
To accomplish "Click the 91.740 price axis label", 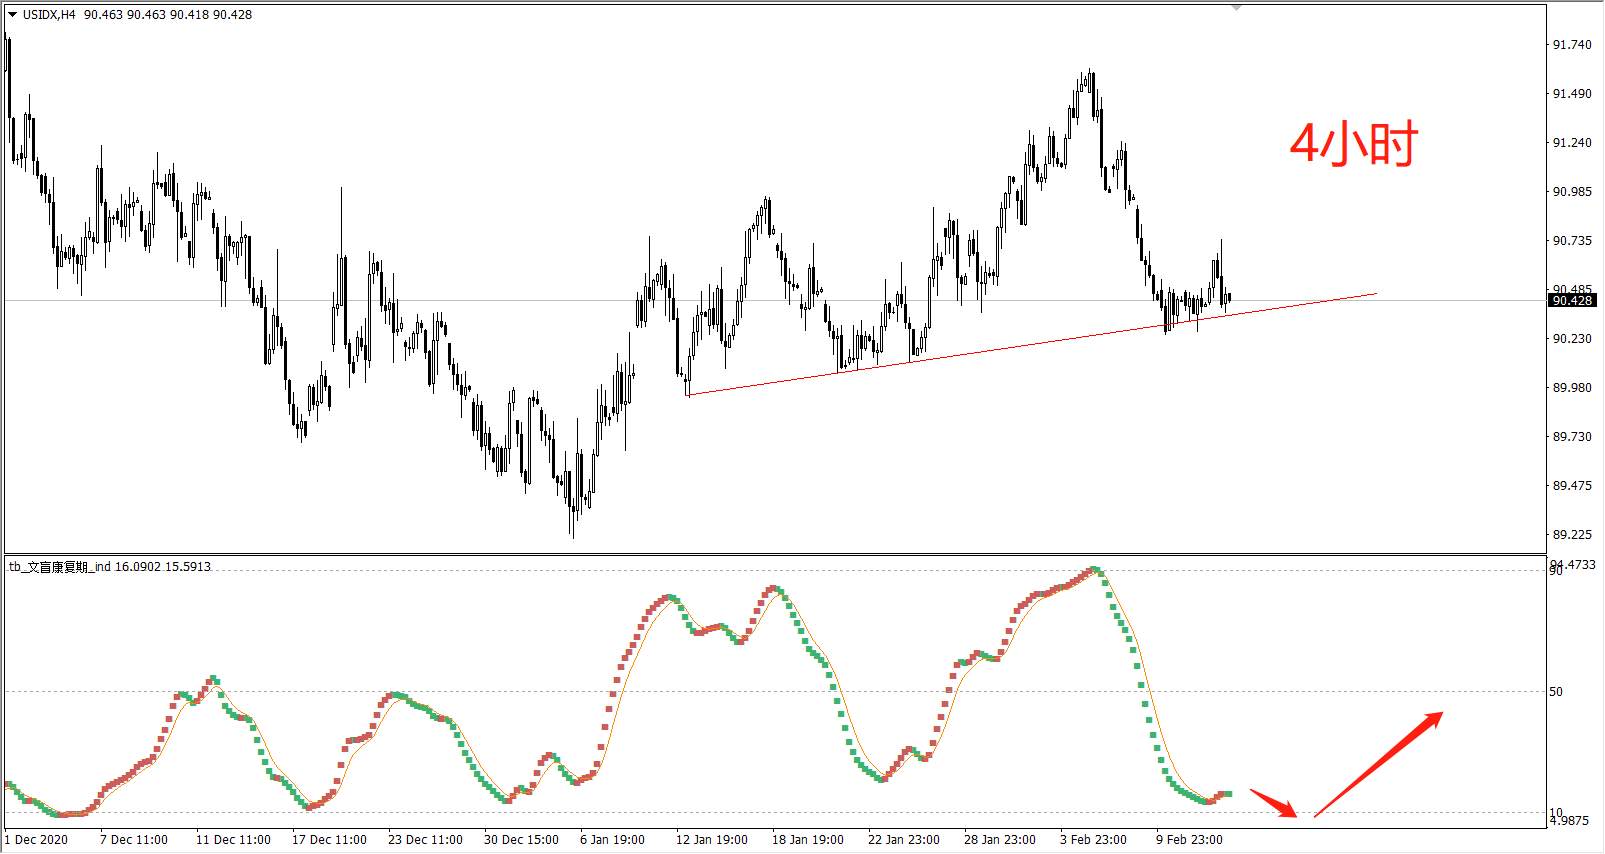I will 1571,45.
